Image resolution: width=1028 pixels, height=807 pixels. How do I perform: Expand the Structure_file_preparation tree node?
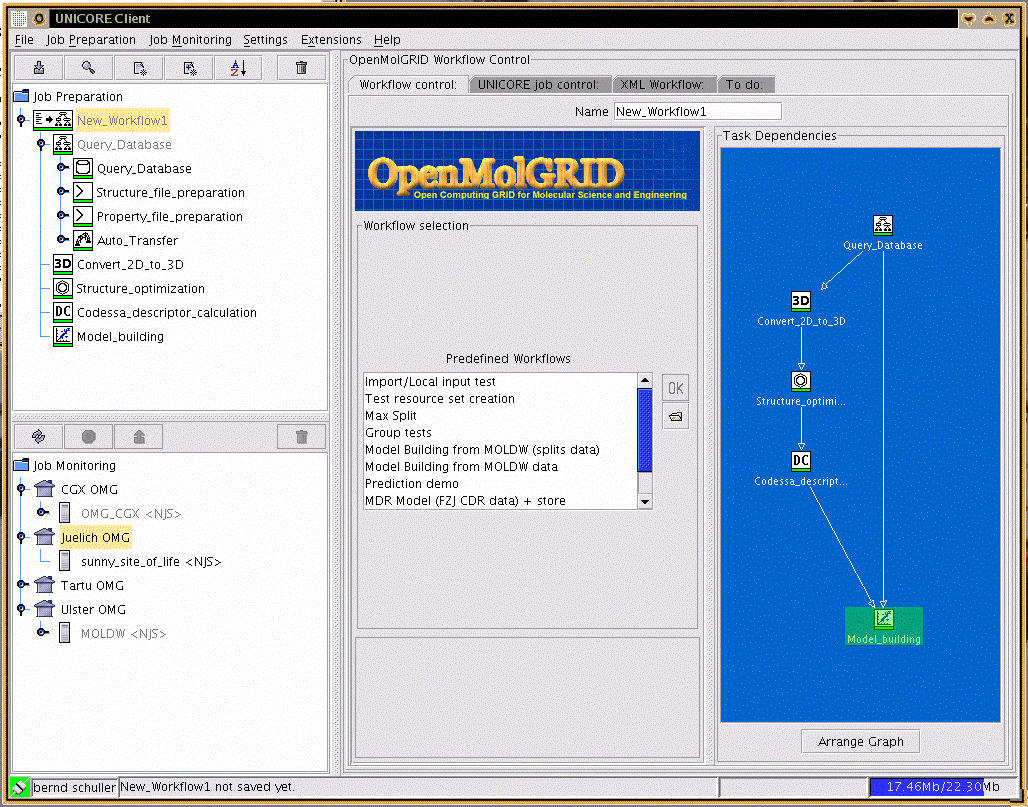62,191
